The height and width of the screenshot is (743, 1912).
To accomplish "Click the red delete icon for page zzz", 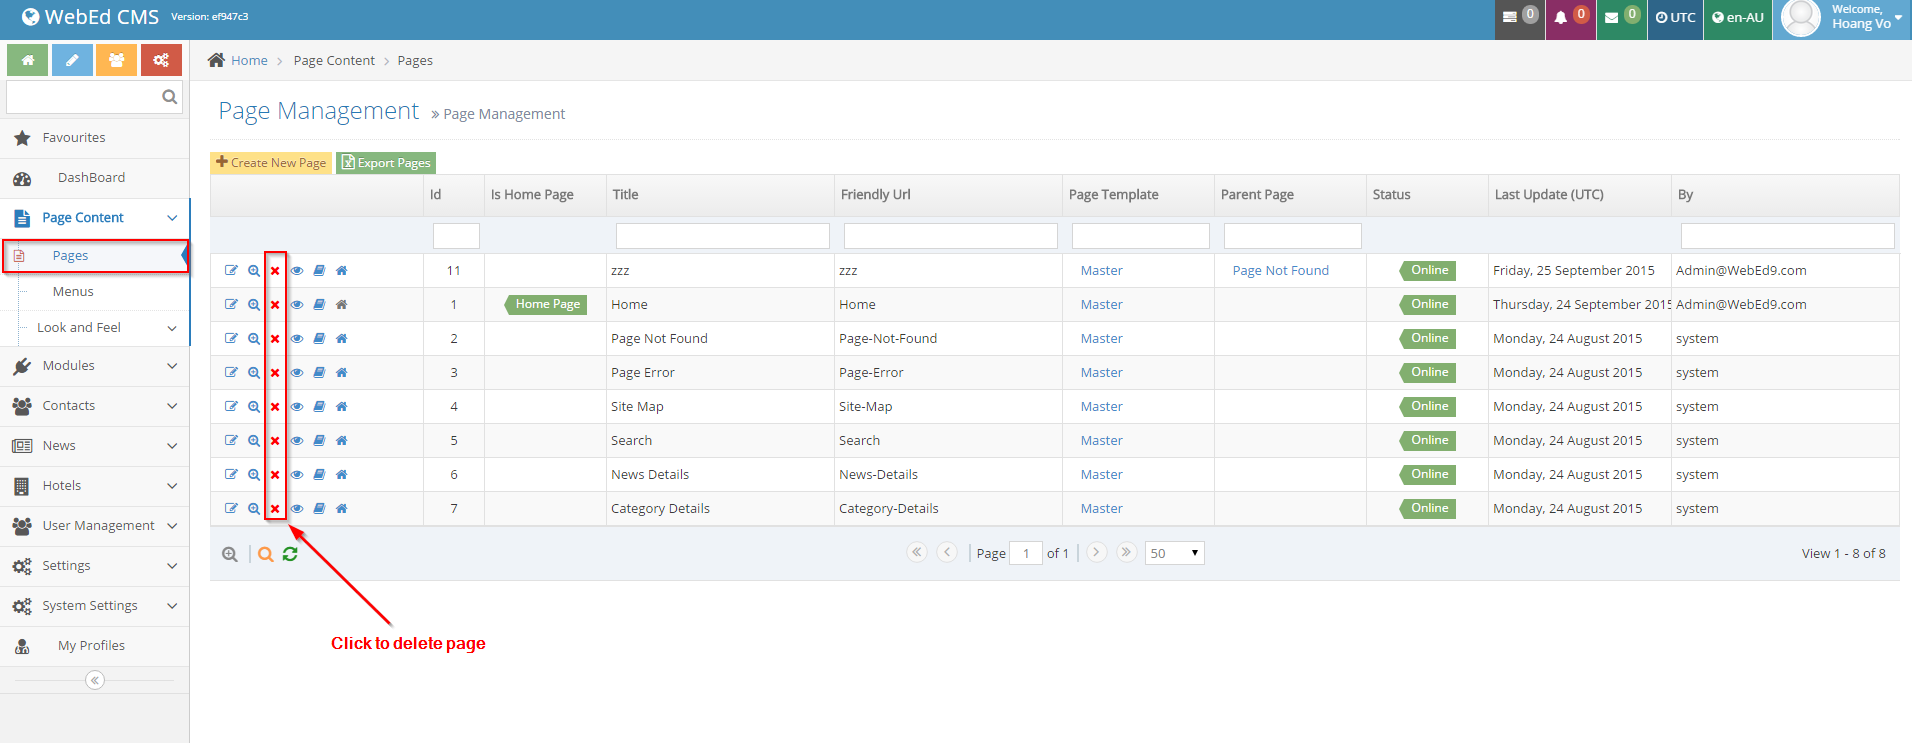I will coord(275,271).
